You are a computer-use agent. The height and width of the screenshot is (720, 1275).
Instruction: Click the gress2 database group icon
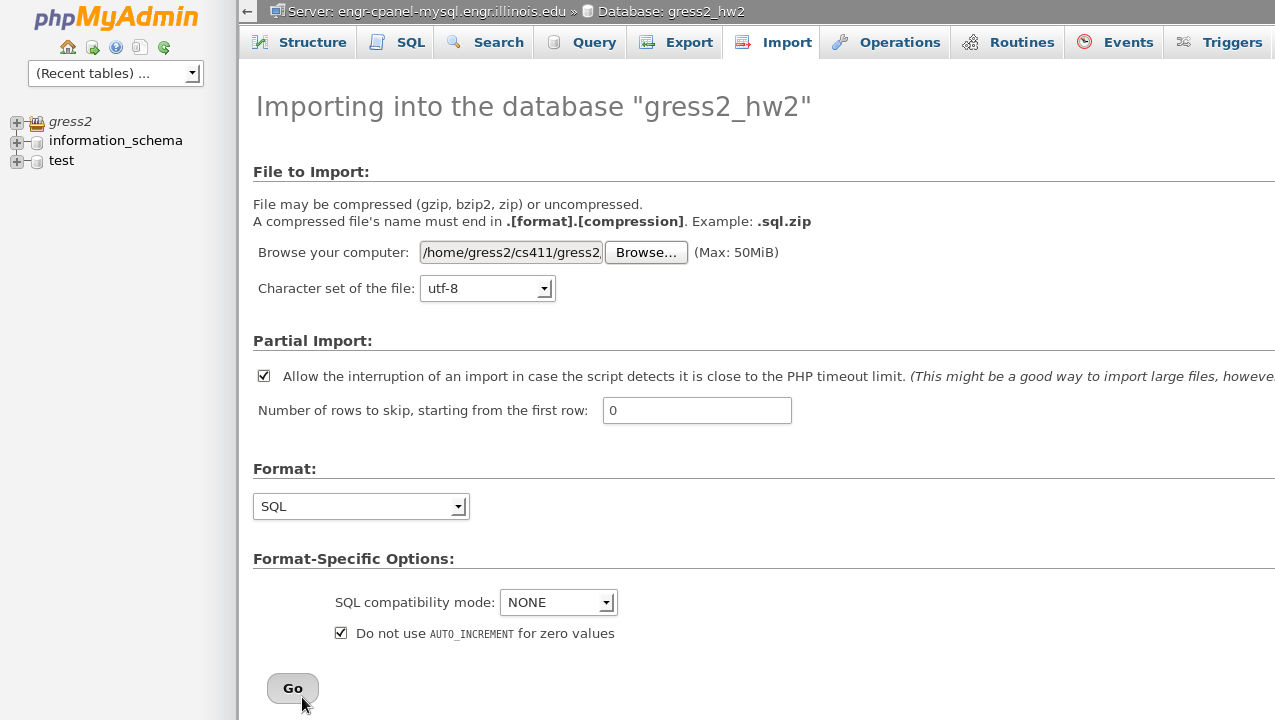[37, 123]
